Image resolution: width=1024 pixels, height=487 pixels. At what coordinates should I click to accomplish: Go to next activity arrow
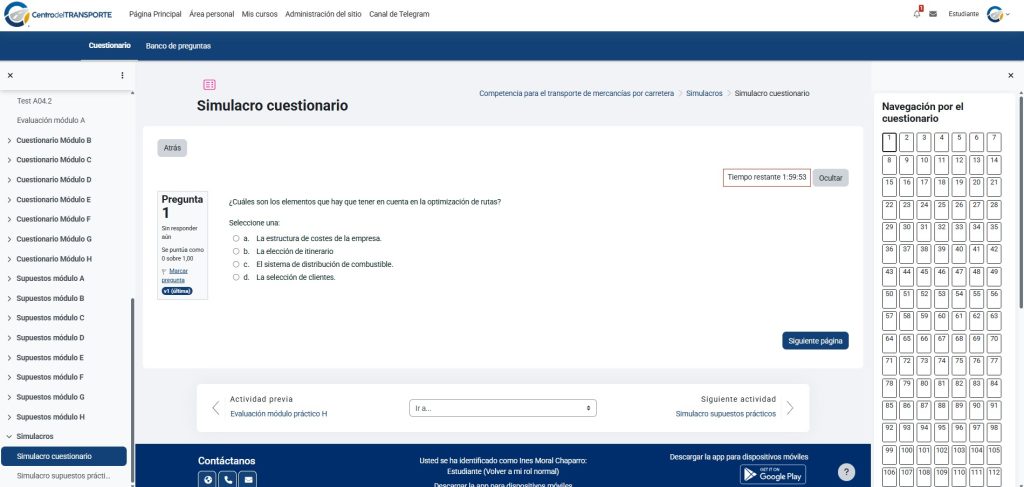click(x=790, y=408)
